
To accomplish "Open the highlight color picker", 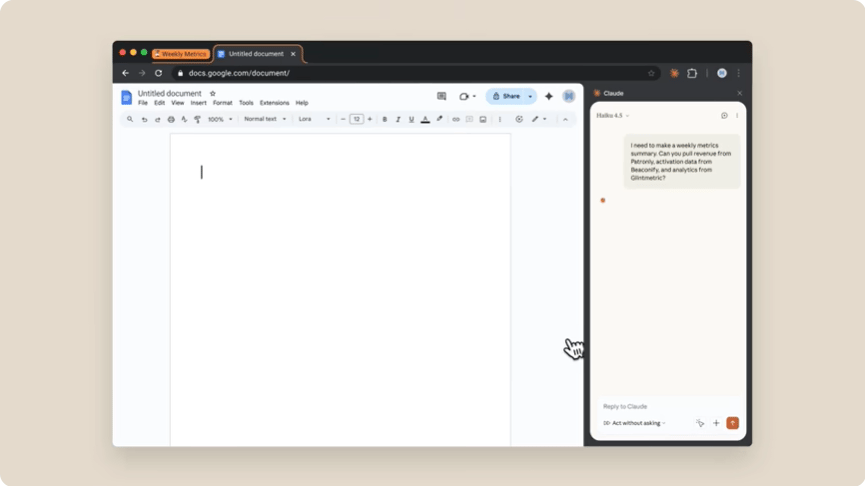I will [440, 119].
